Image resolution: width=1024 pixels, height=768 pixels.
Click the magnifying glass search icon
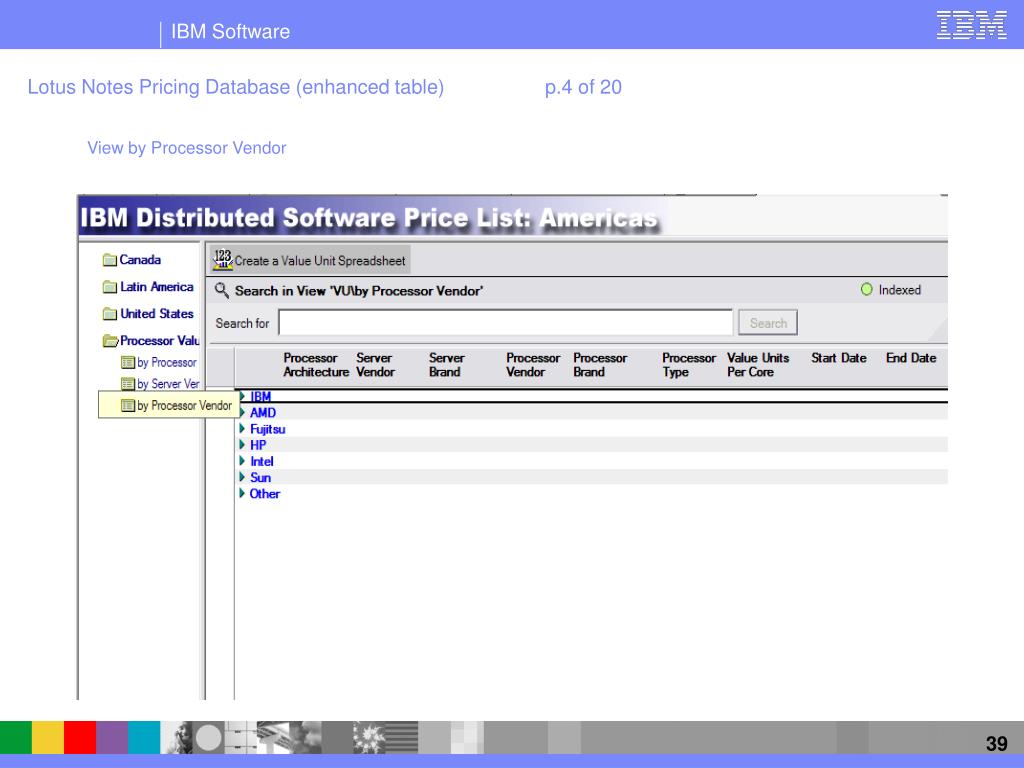(x=222, y=290)
